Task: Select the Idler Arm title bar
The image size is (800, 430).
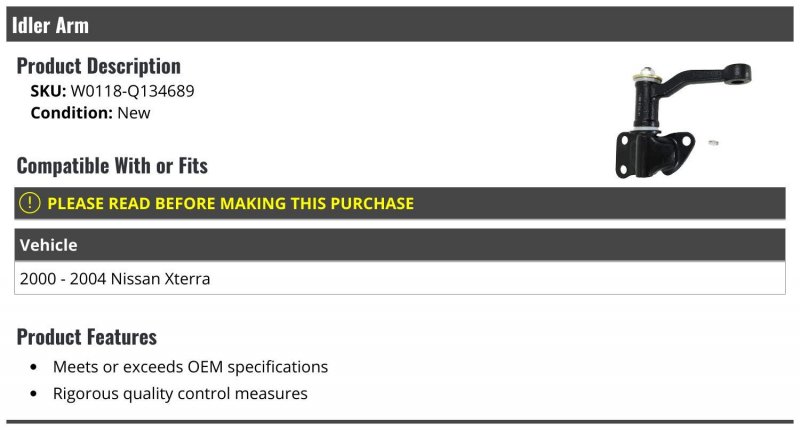Action: point(399,24)
